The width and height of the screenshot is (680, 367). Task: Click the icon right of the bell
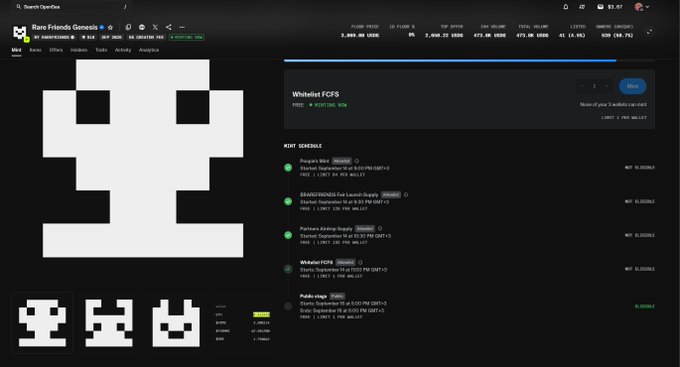[582, 7]
